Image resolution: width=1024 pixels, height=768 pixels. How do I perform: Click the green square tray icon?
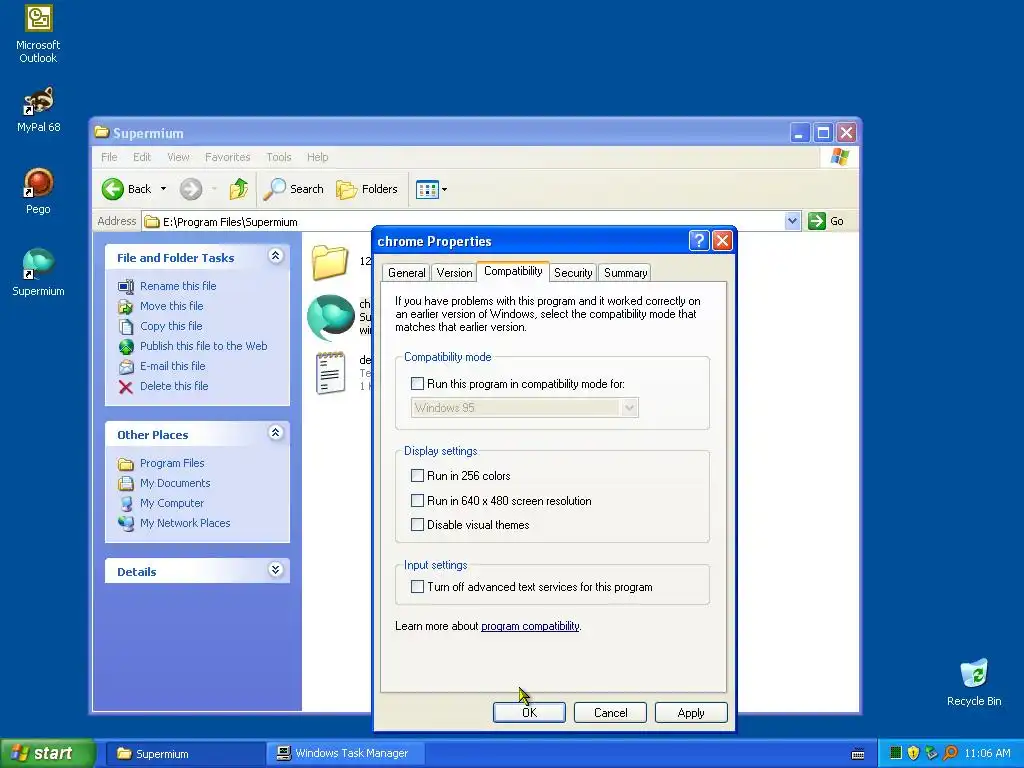click(x=896, y=753)
